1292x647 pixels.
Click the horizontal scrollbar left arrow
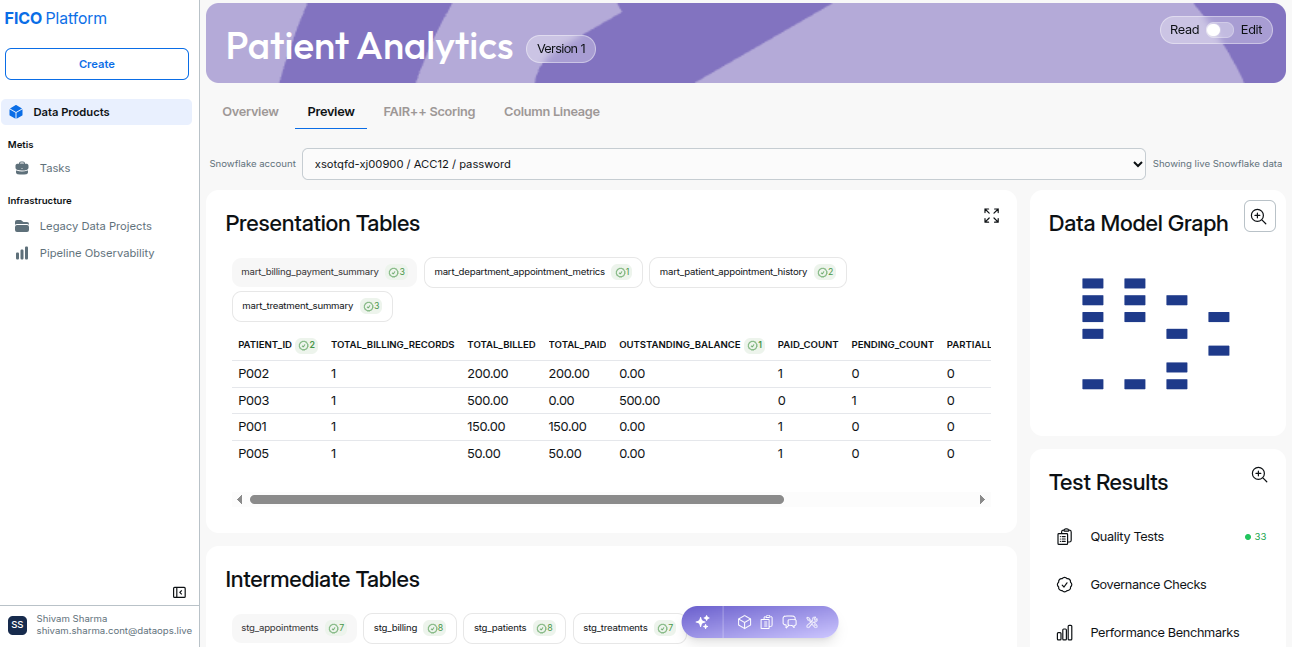click(x=240, y=499)
